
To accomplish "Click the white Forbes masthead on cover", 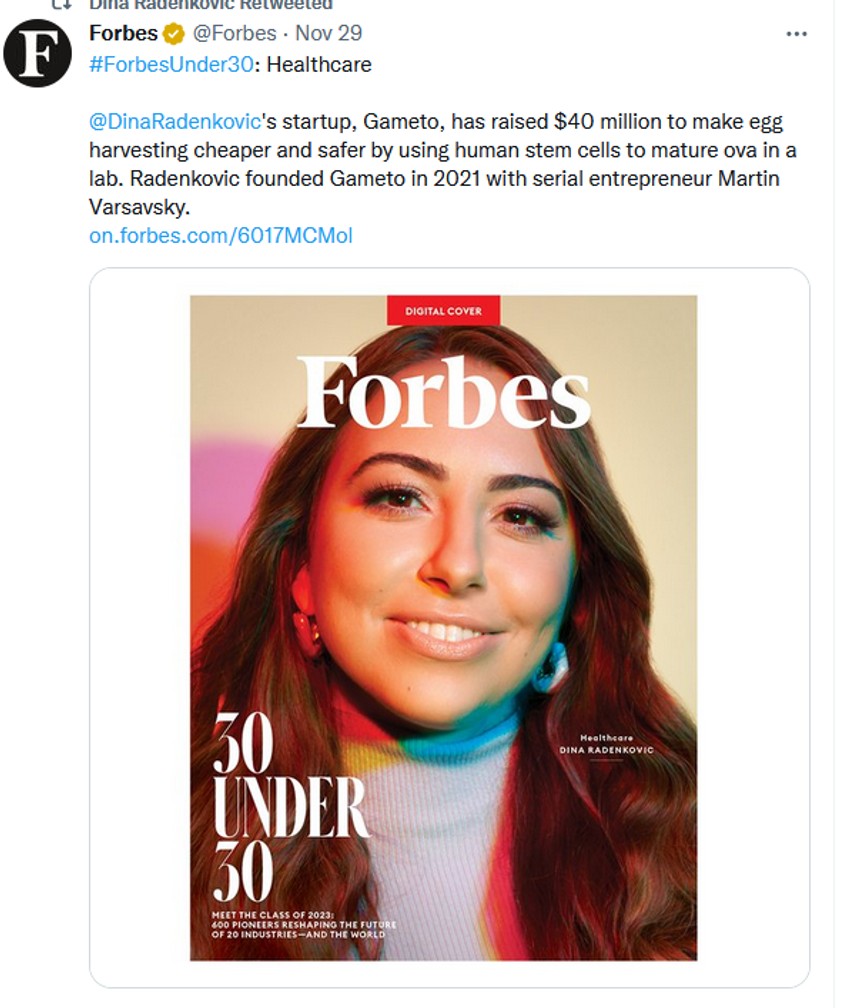I will [x=443, y=393].
